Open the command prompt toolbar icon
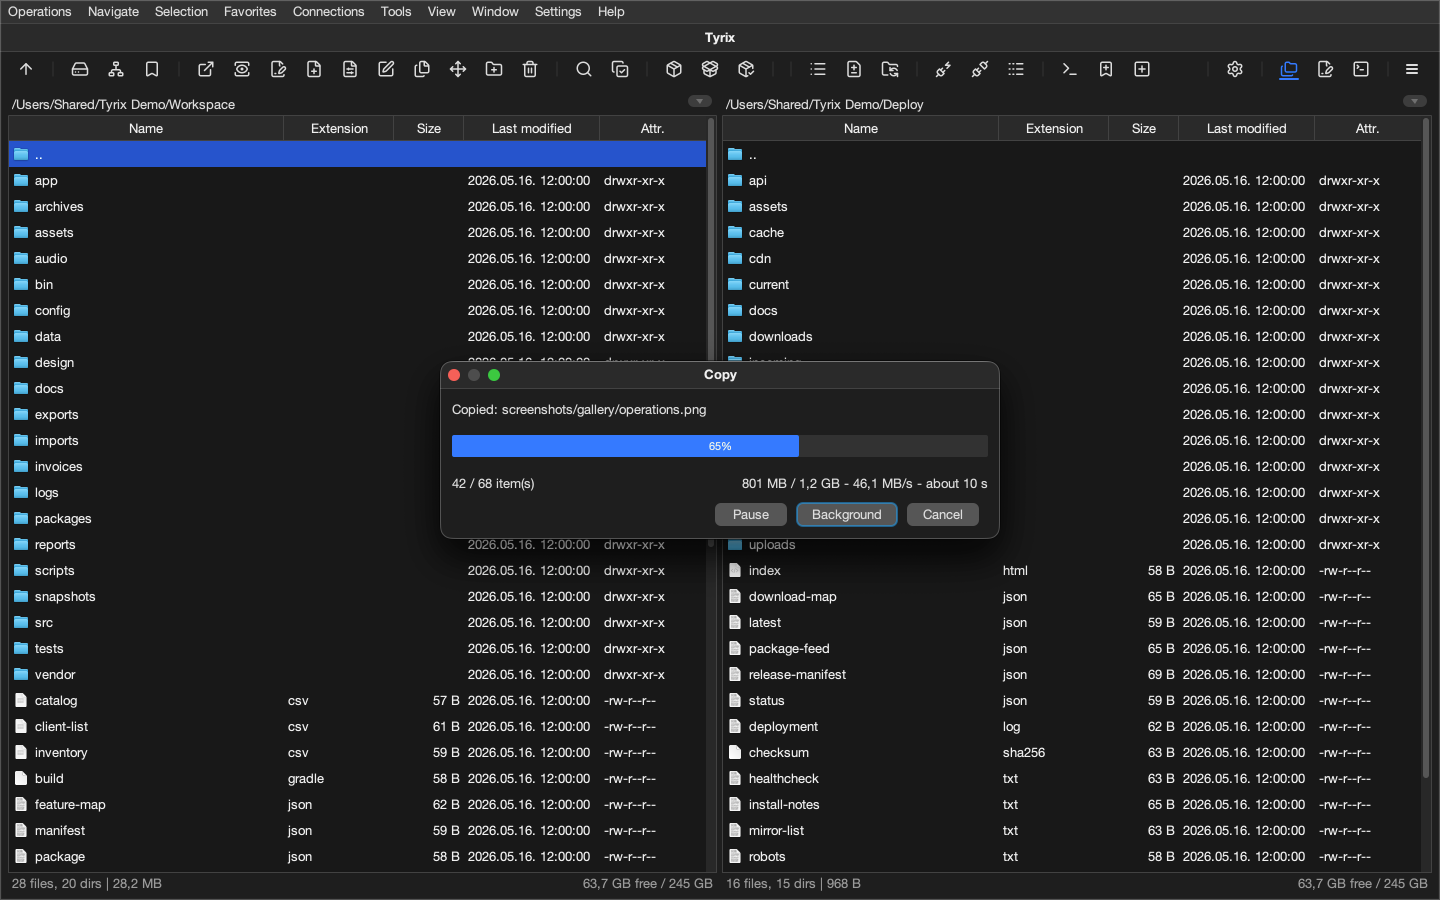This screenshot has height=900, width=1440. [x=1070, y=69]
